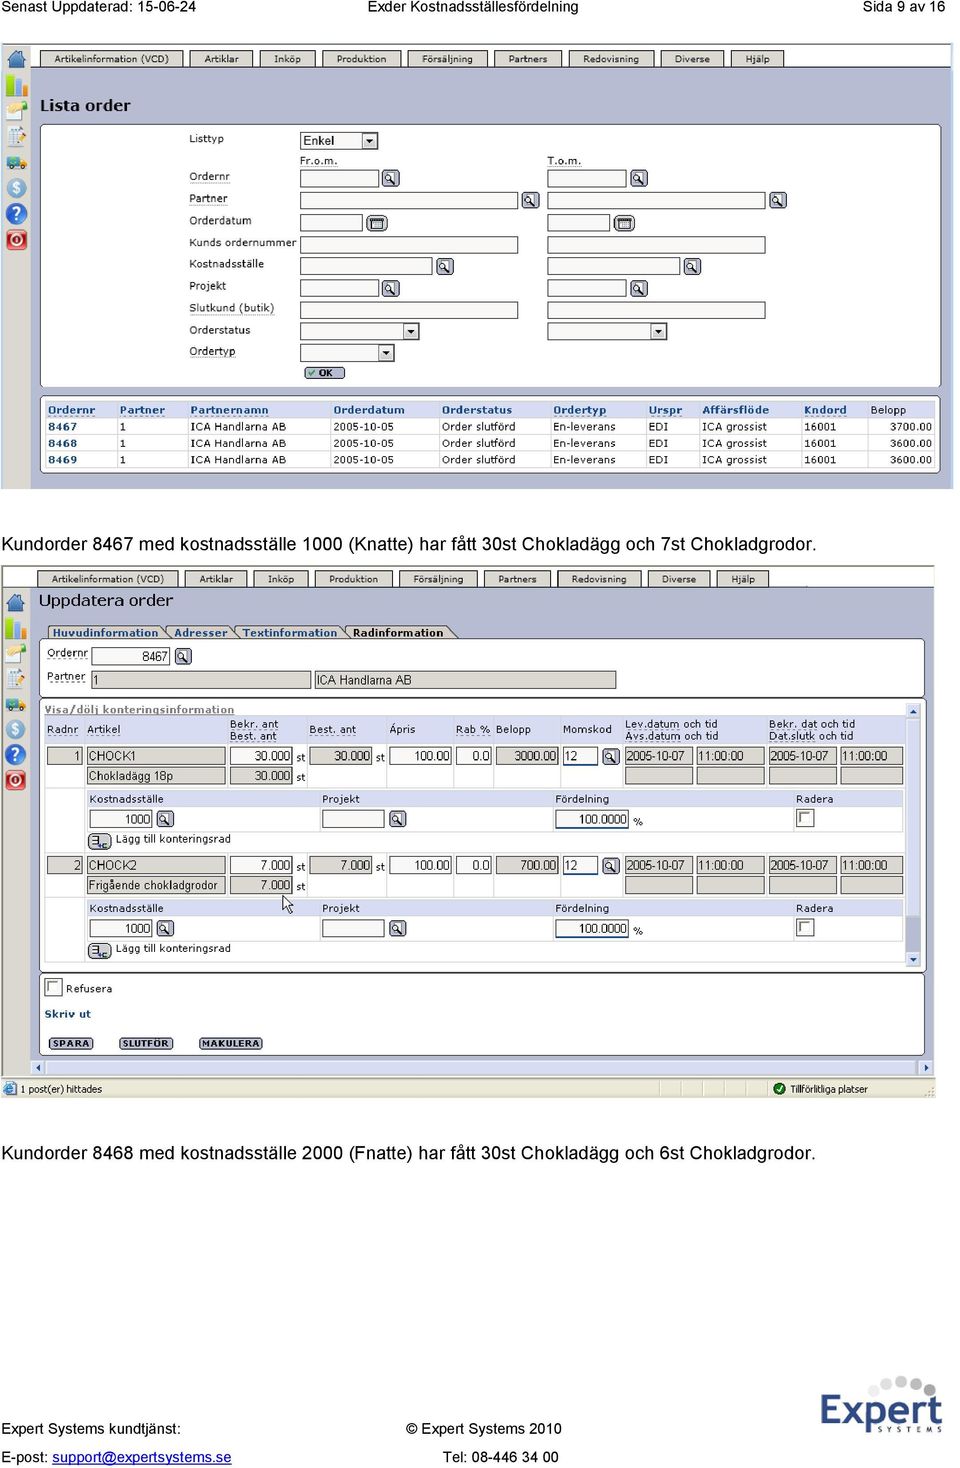Click red power icon in Lista order sidebar

pyautogui.click(x=16, y=240)
